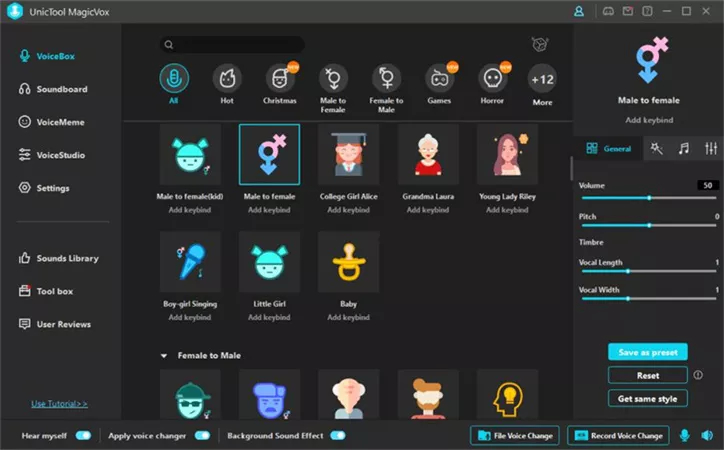Toggle Hear myself switch
The image size is (724, 450).
pos(84,436)
